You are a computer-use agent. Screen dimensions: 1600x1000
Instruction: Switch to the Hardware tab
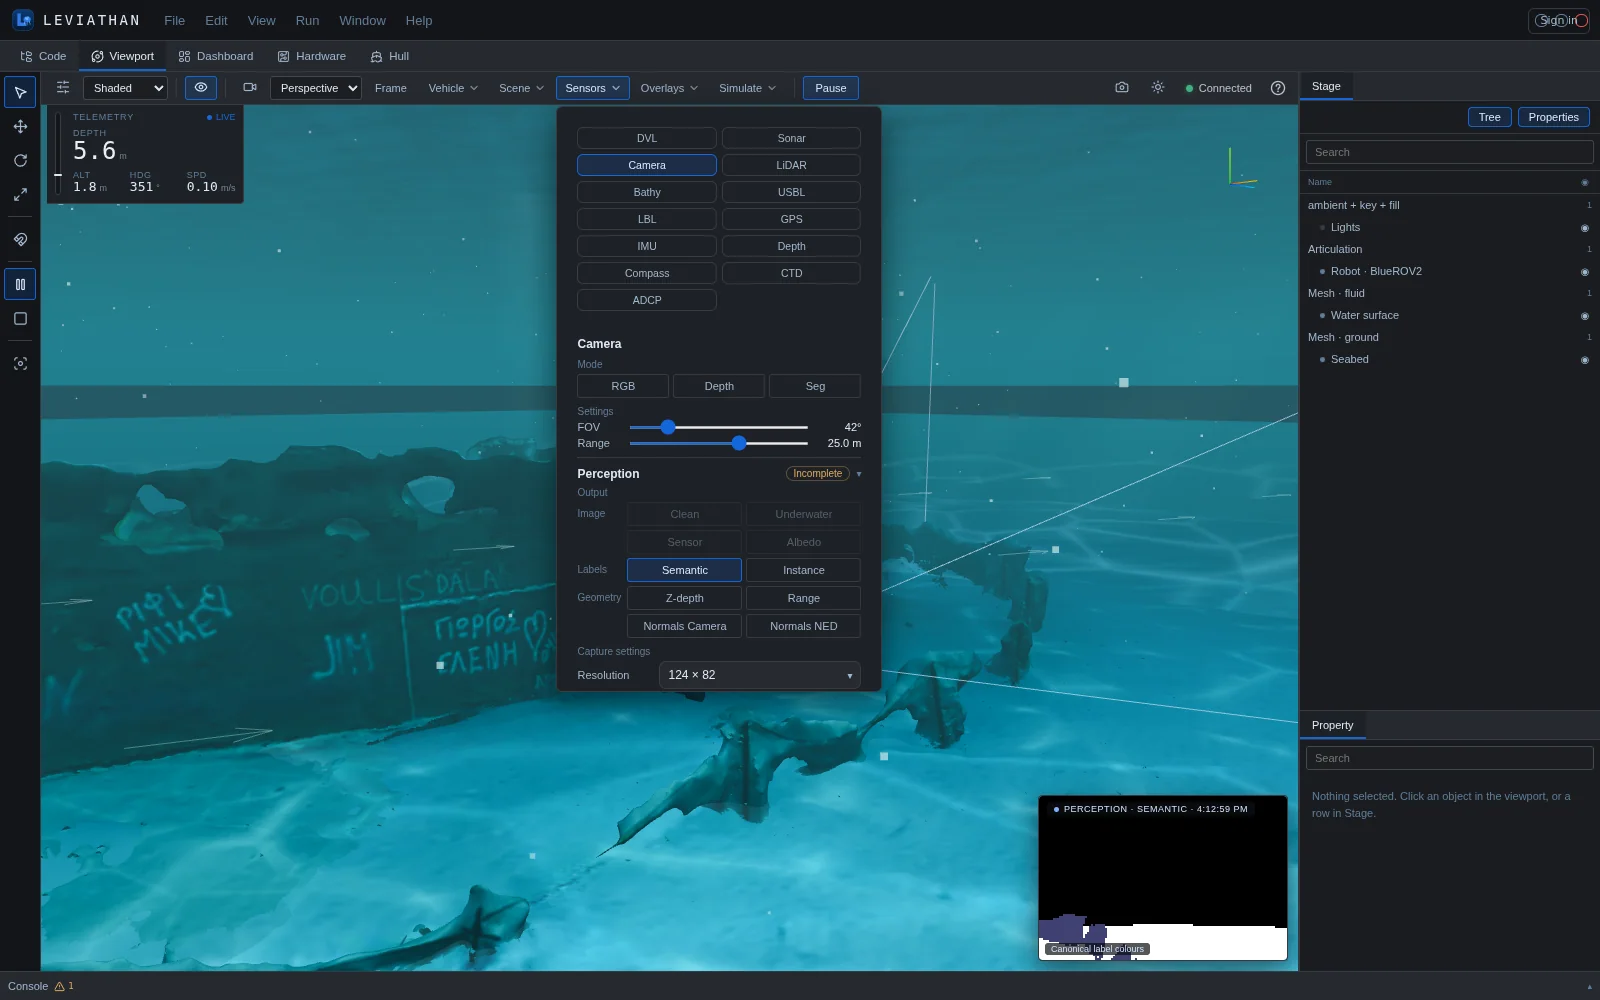(x=312, y=56)
